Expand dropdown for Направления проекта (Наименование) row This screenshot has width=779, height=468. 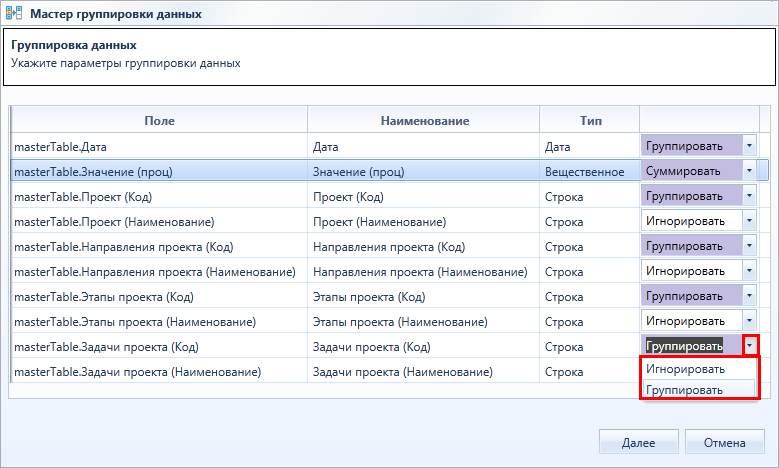pyautogui.click(x=749, y=271)
